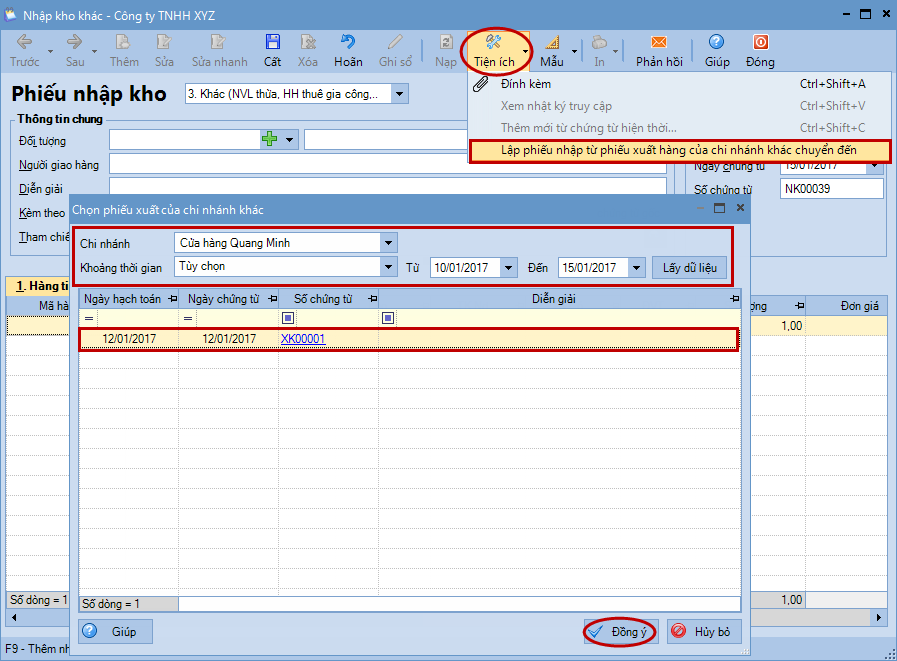Expand the Chi nhánh branch dropdown
The height and width of the screenshot is (661, 897).
coord(388,243)
